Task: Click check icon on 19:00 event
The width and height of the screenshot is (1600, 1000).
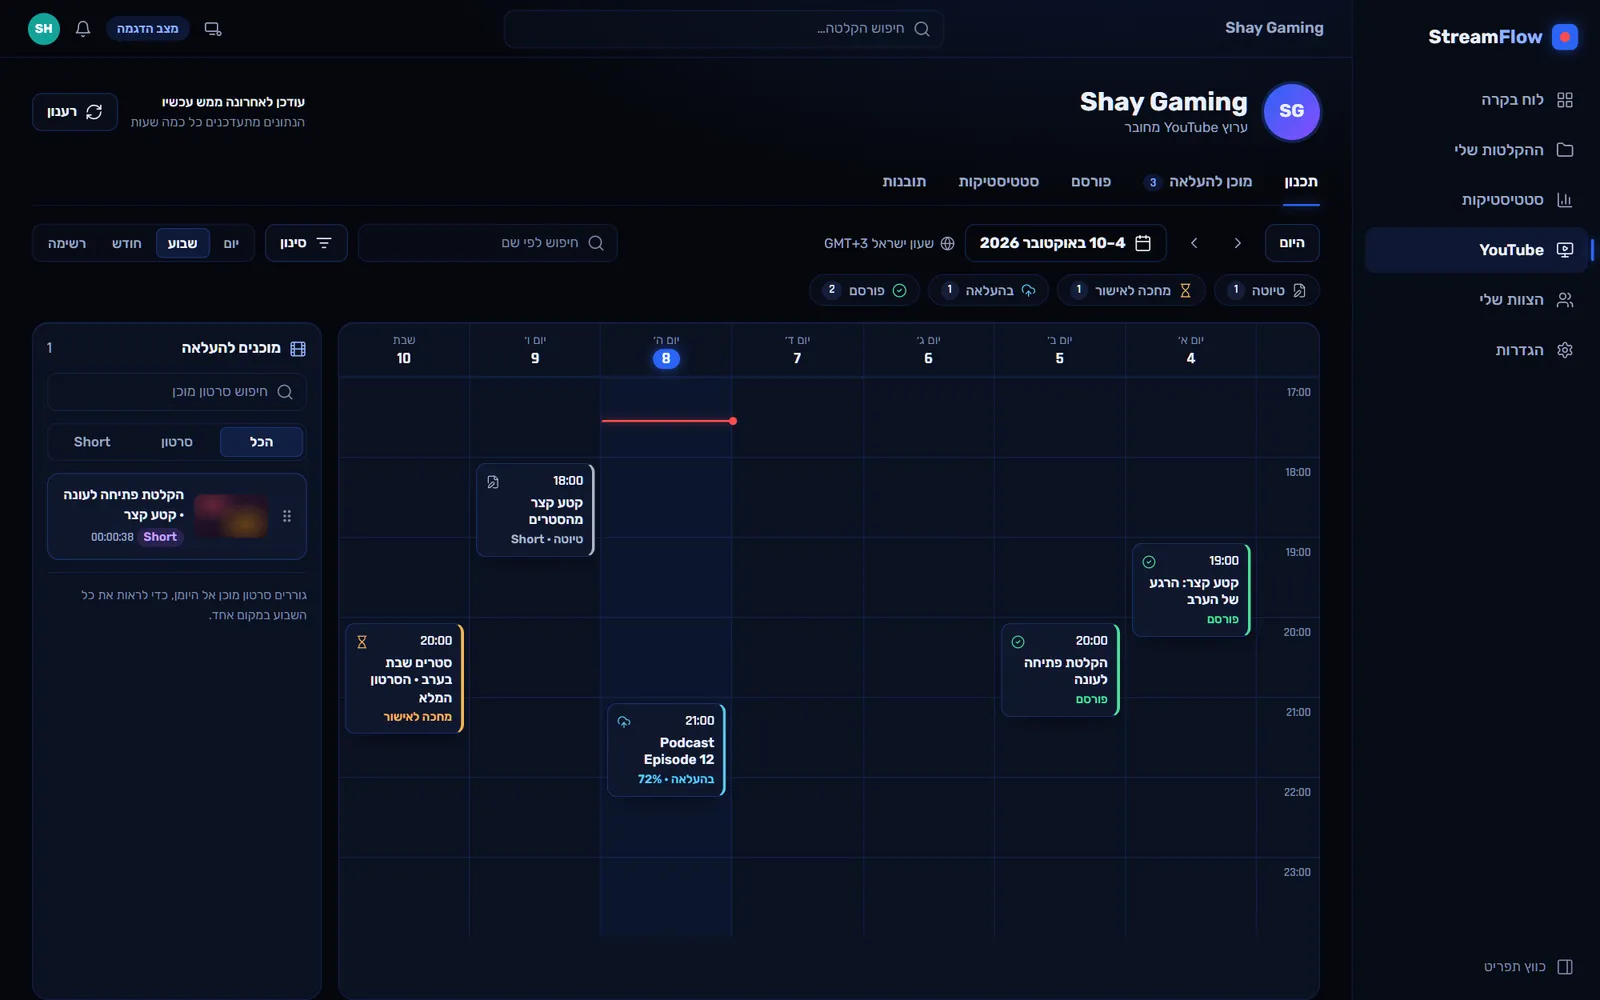Action: [1149, 562]
